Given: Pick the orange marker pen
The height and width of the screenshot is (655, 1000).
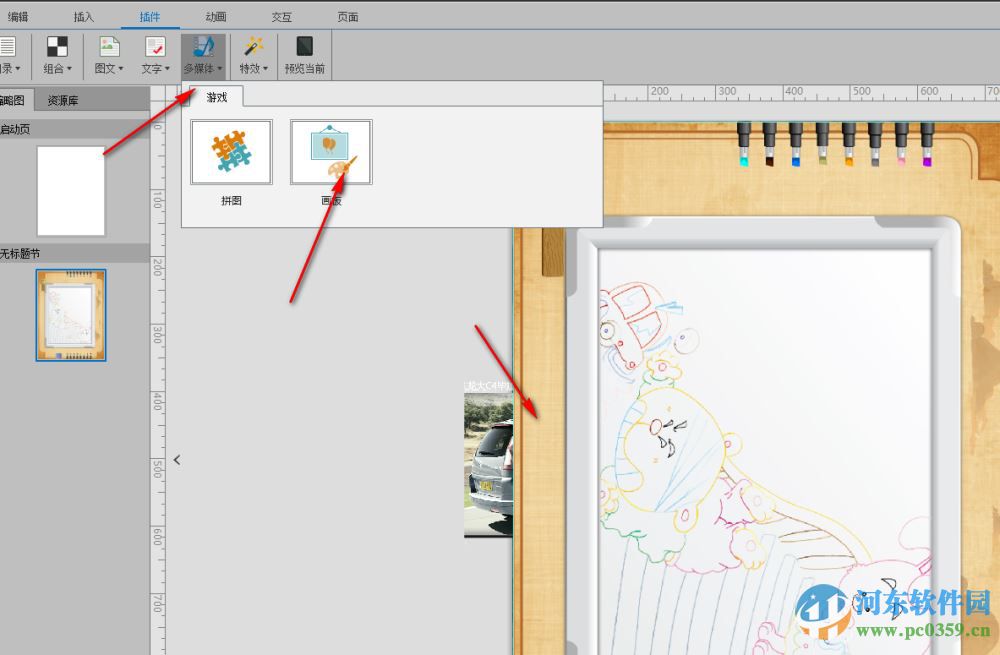Looking at the screenshot, I should point(849,145).
